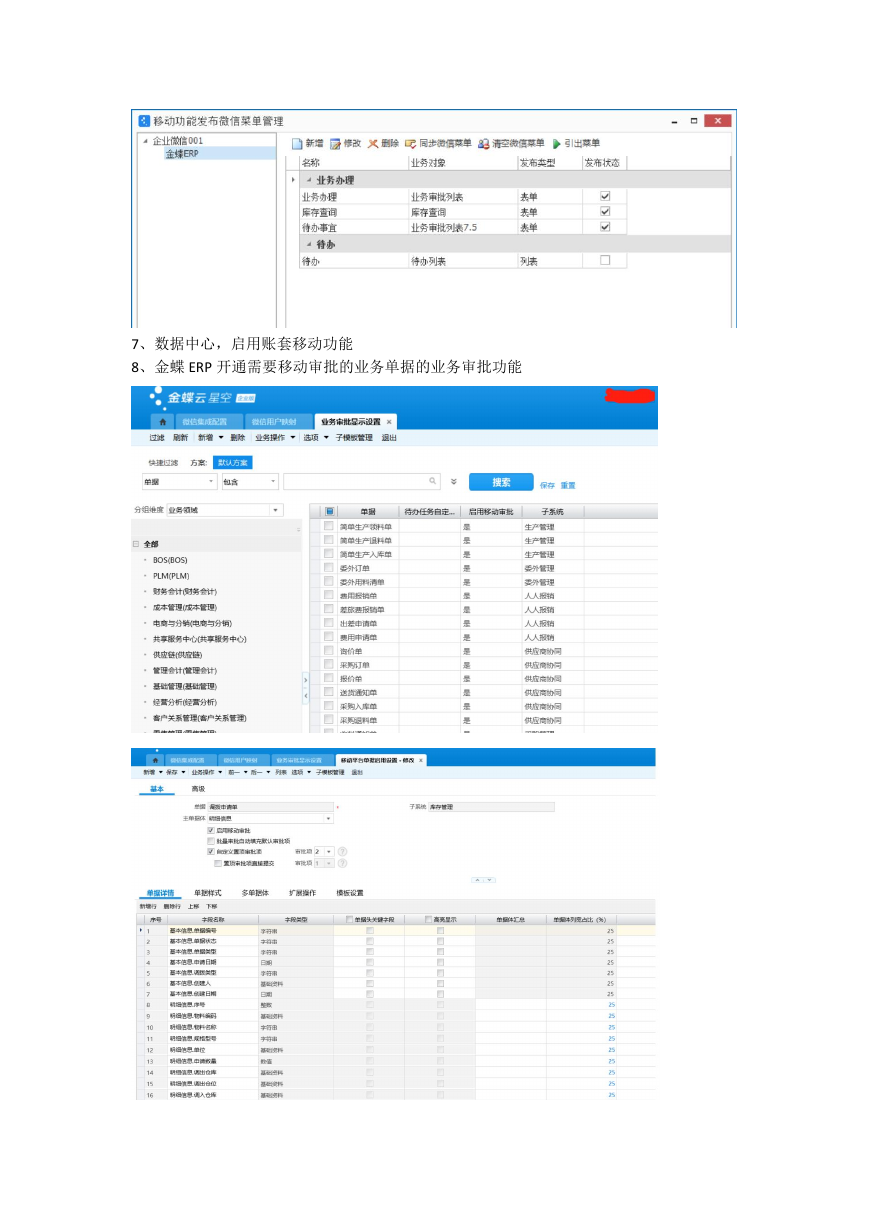Click the 删除 delete icon in the WeChat menu window
Screen dimensions: 869x1228
[x=373, y=144]
